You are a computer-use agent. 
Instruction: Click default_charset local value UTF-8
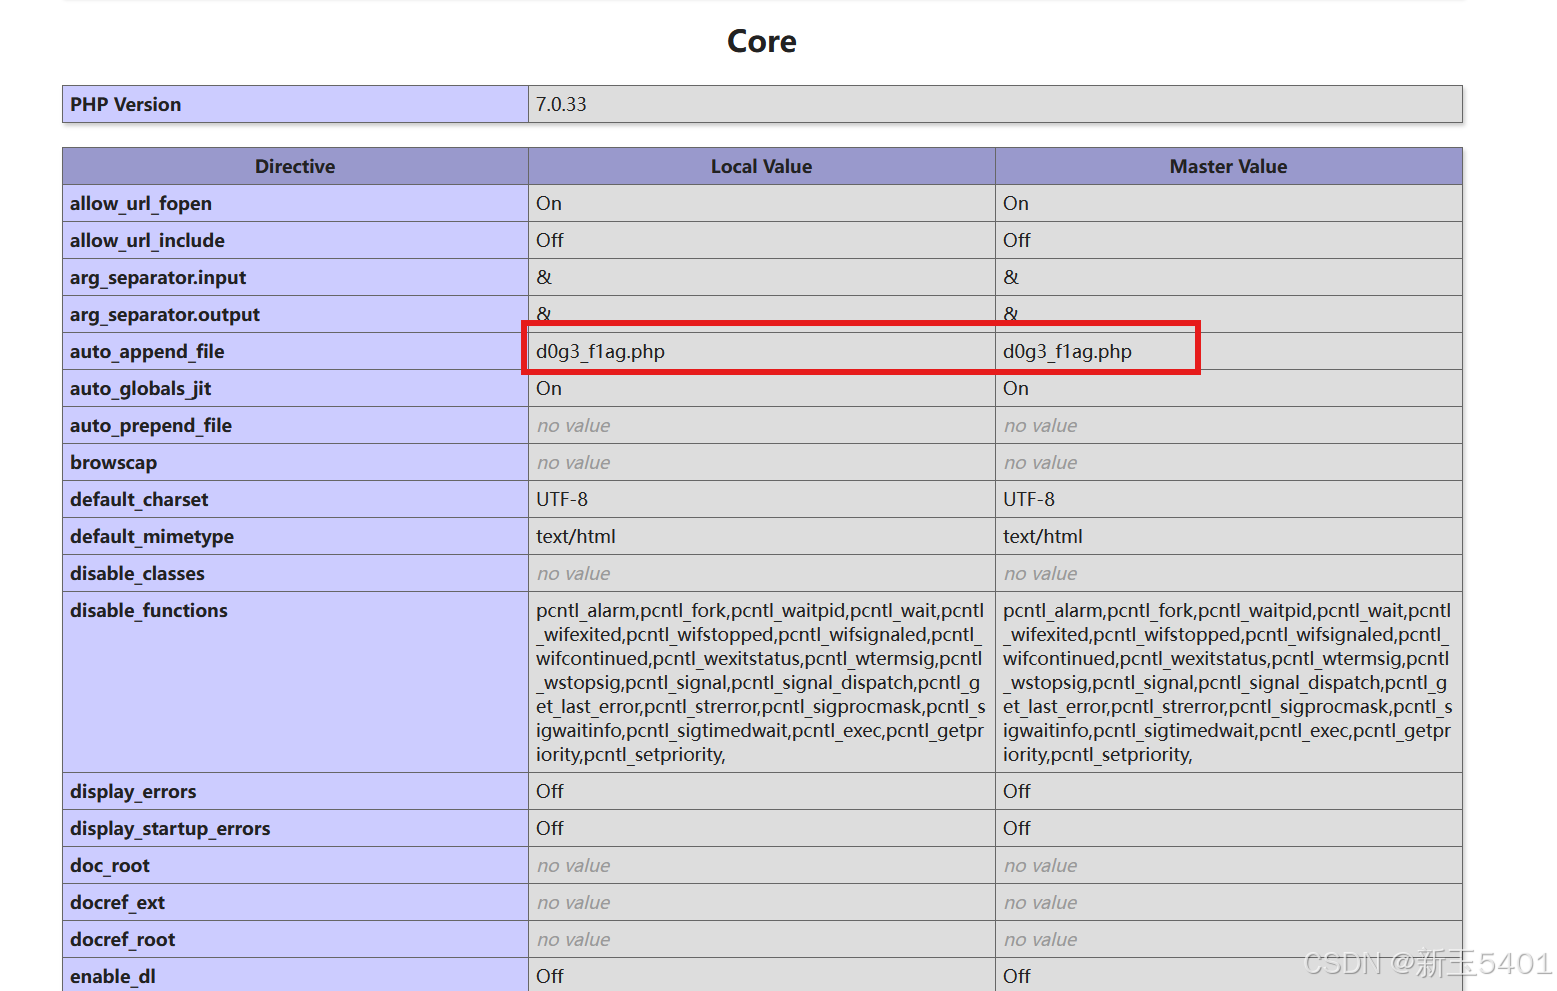point(562,499)
